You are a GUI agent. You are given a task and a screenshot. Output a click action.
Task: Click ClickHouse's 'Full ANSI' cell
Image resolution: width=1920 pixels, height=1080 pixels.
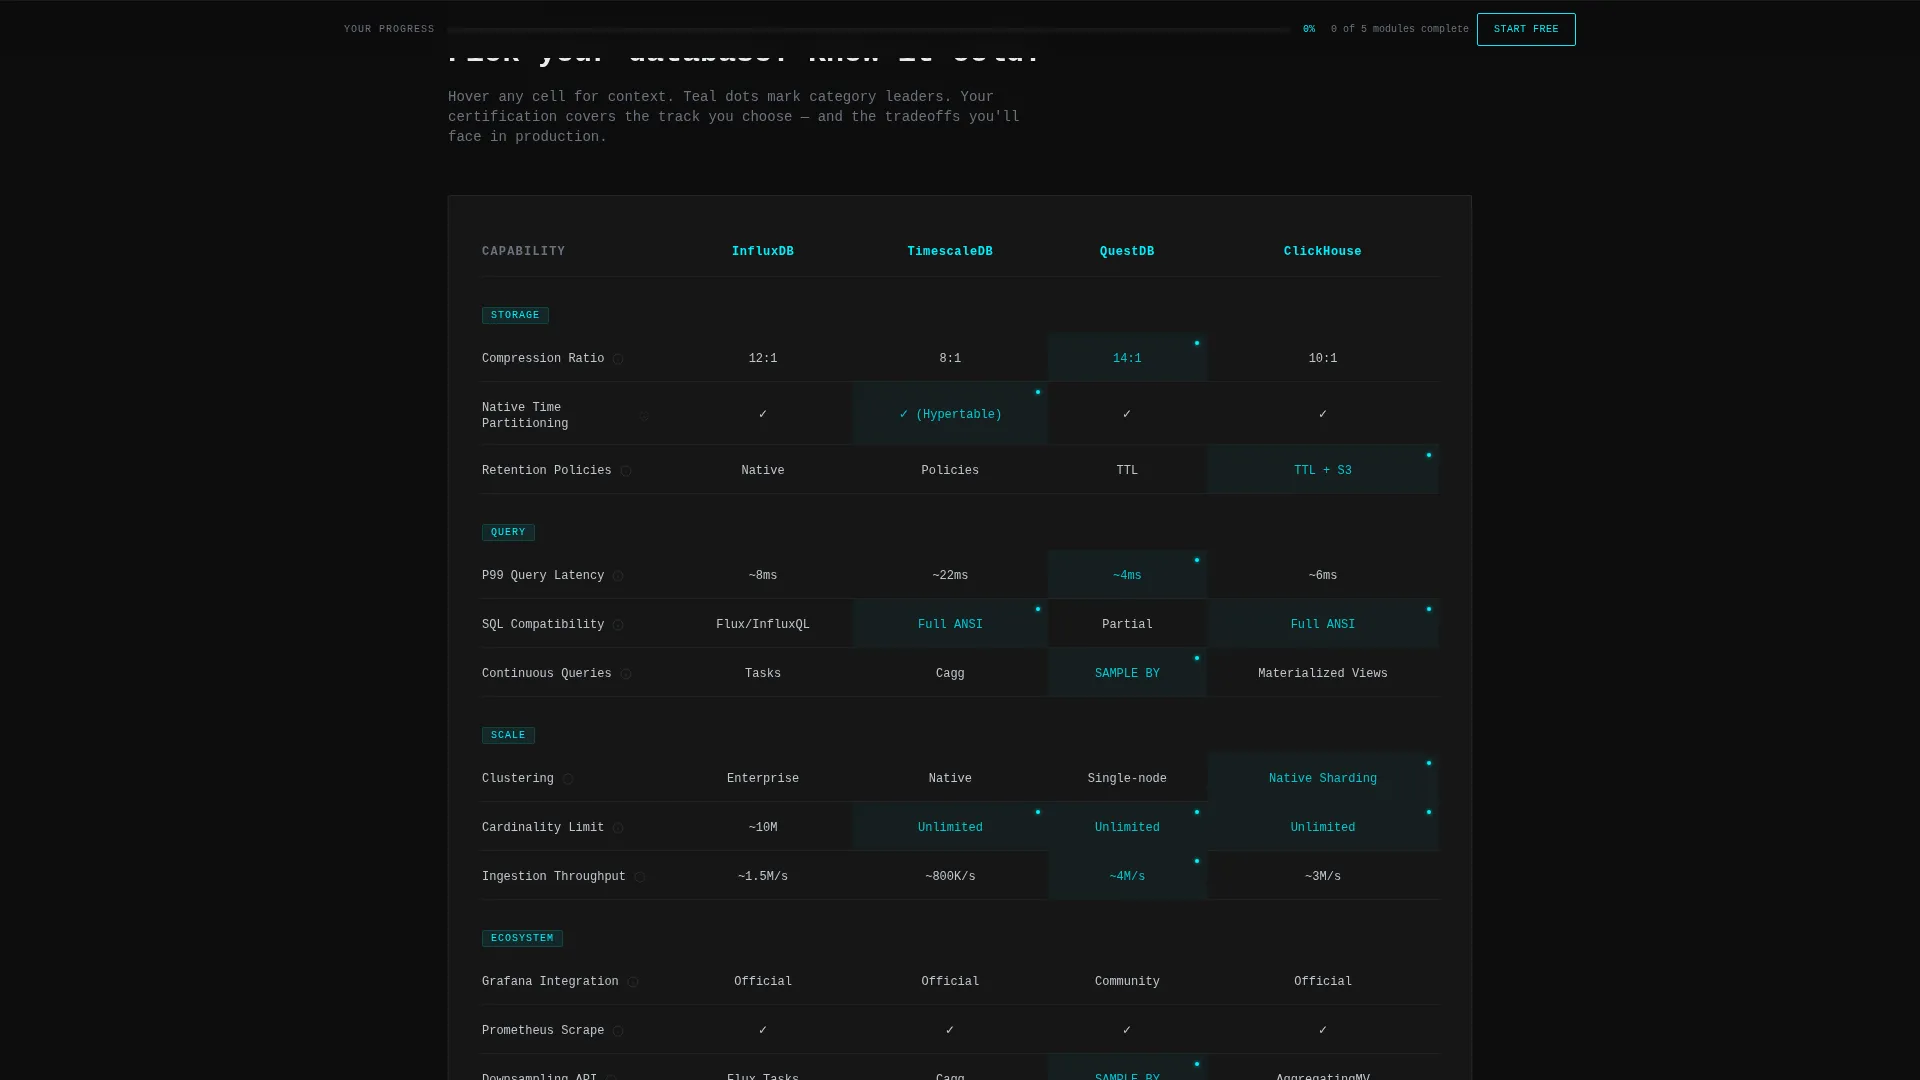point(1323,624)
